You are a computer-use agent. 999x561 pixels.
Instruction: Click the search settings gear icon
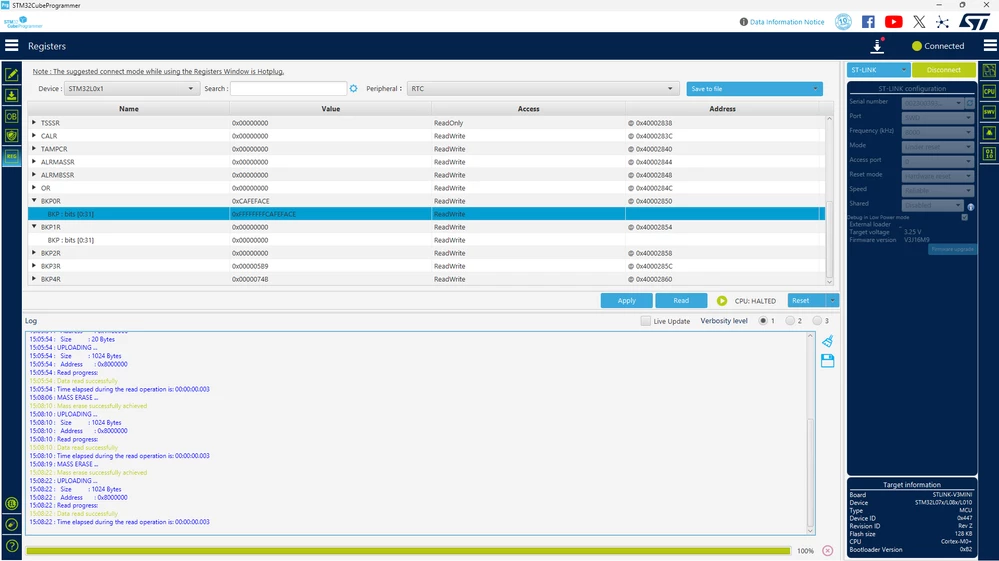[x=354, y=89]
